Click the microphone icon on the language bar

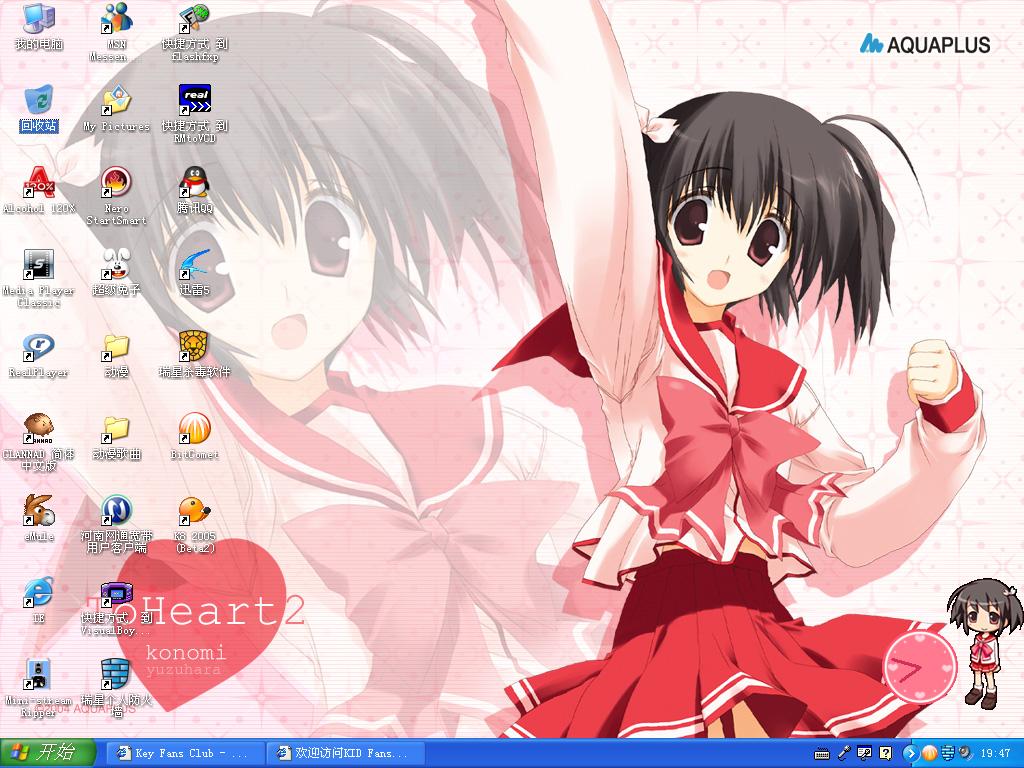[843, 754]
